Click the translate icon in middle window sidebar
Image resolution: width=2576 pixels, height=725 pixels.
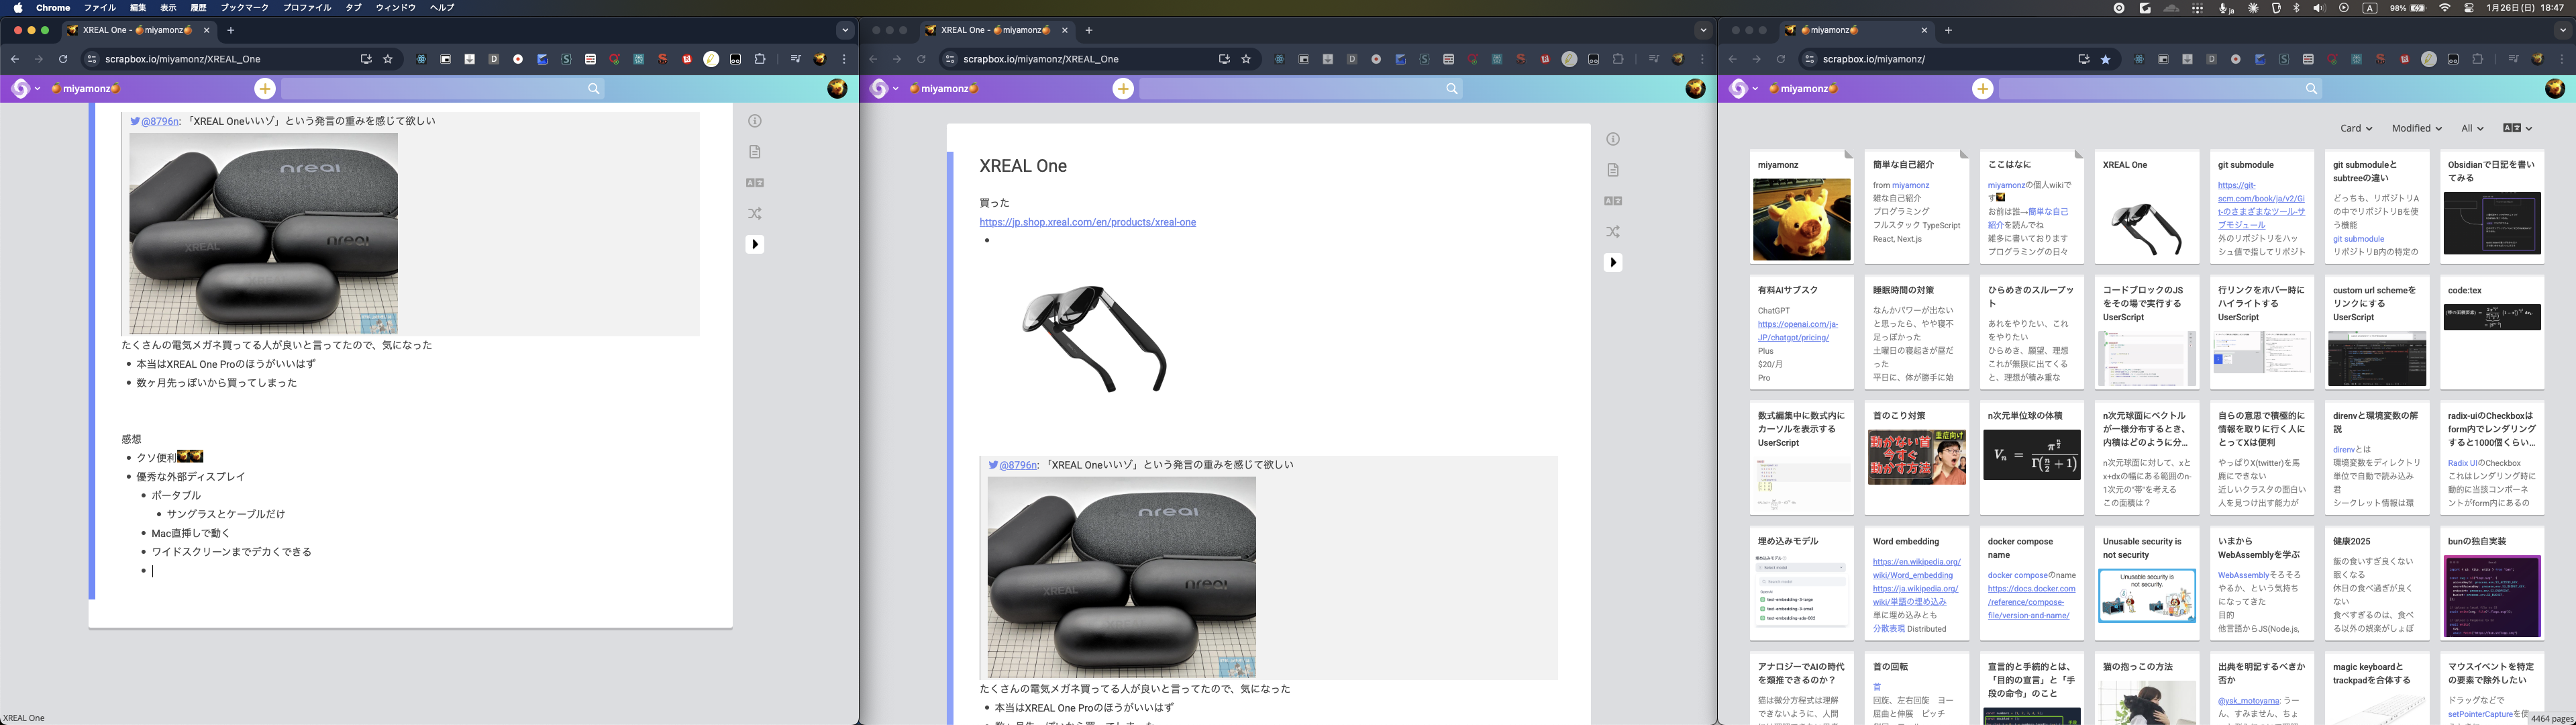1613,201
